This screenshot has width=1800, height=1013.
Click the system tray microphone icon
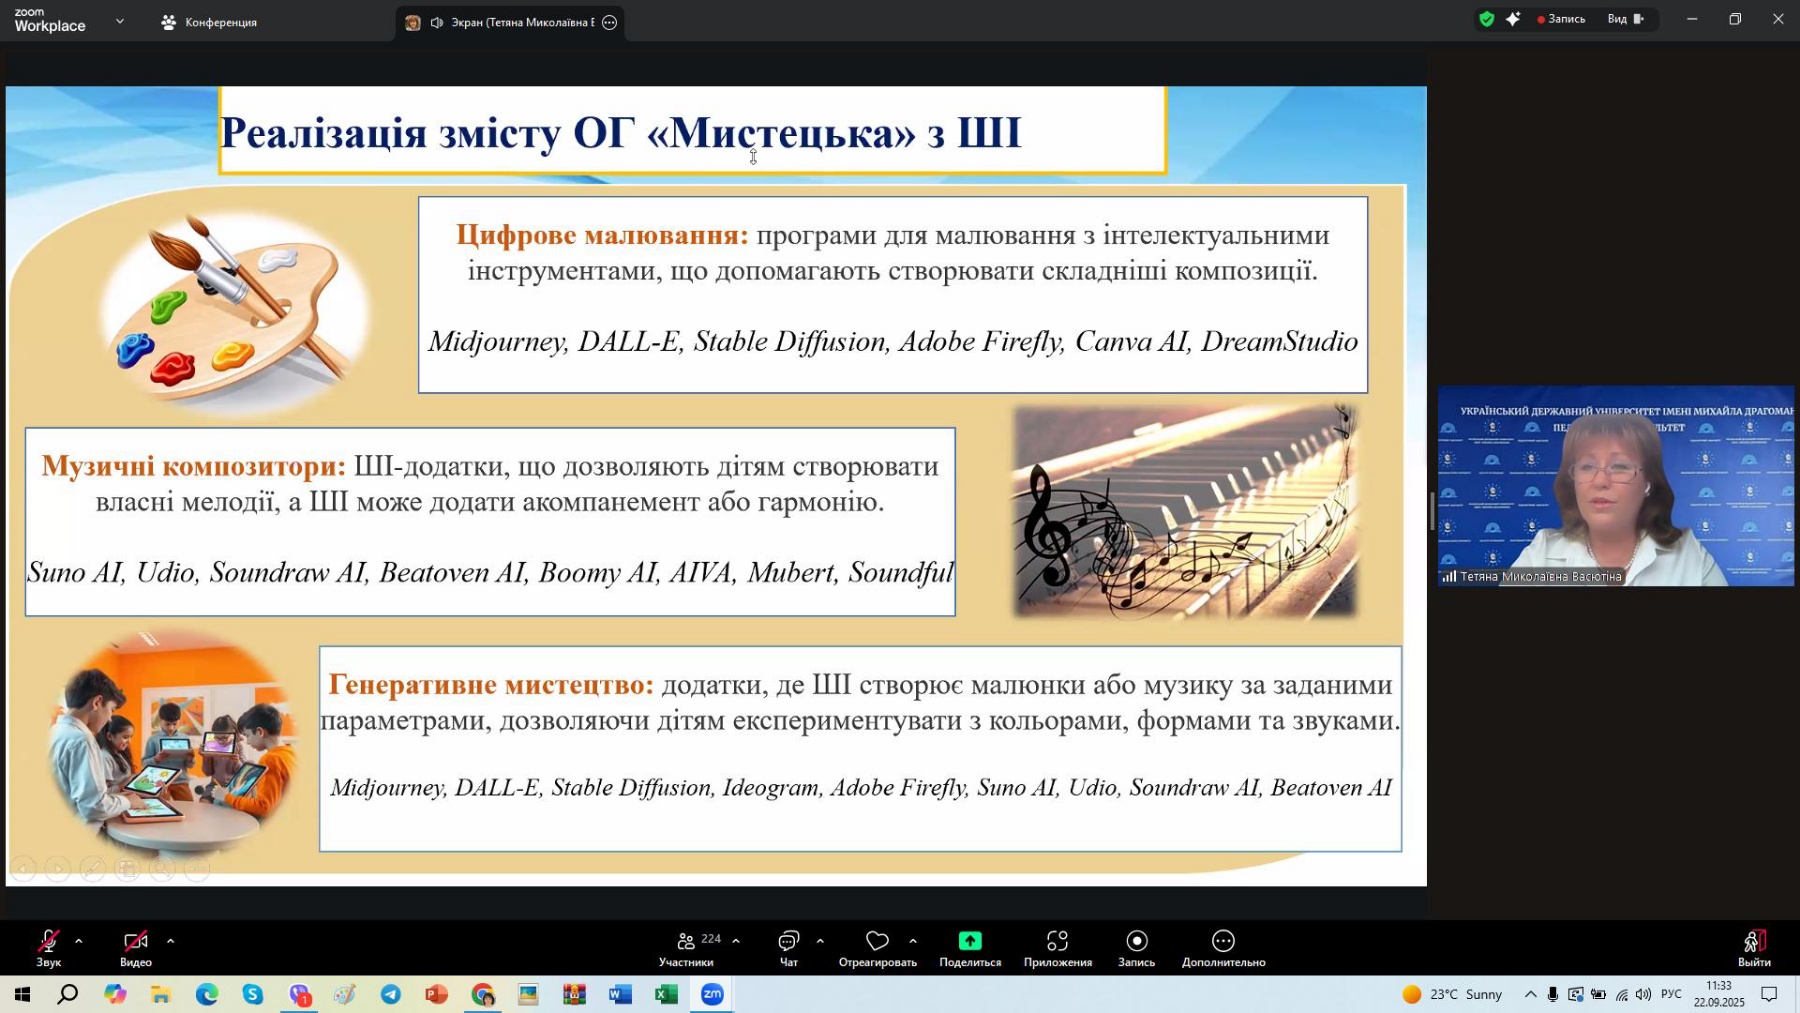[x=1553, y=994]
